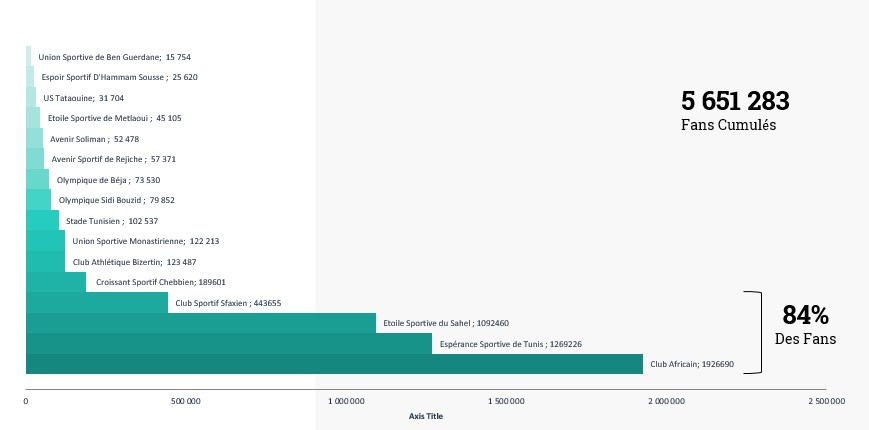Click the 'Olympique Sidi Bouzid ; 79 852' label
The height and width of the screenshot is (430, 869).
click(116, 200)
